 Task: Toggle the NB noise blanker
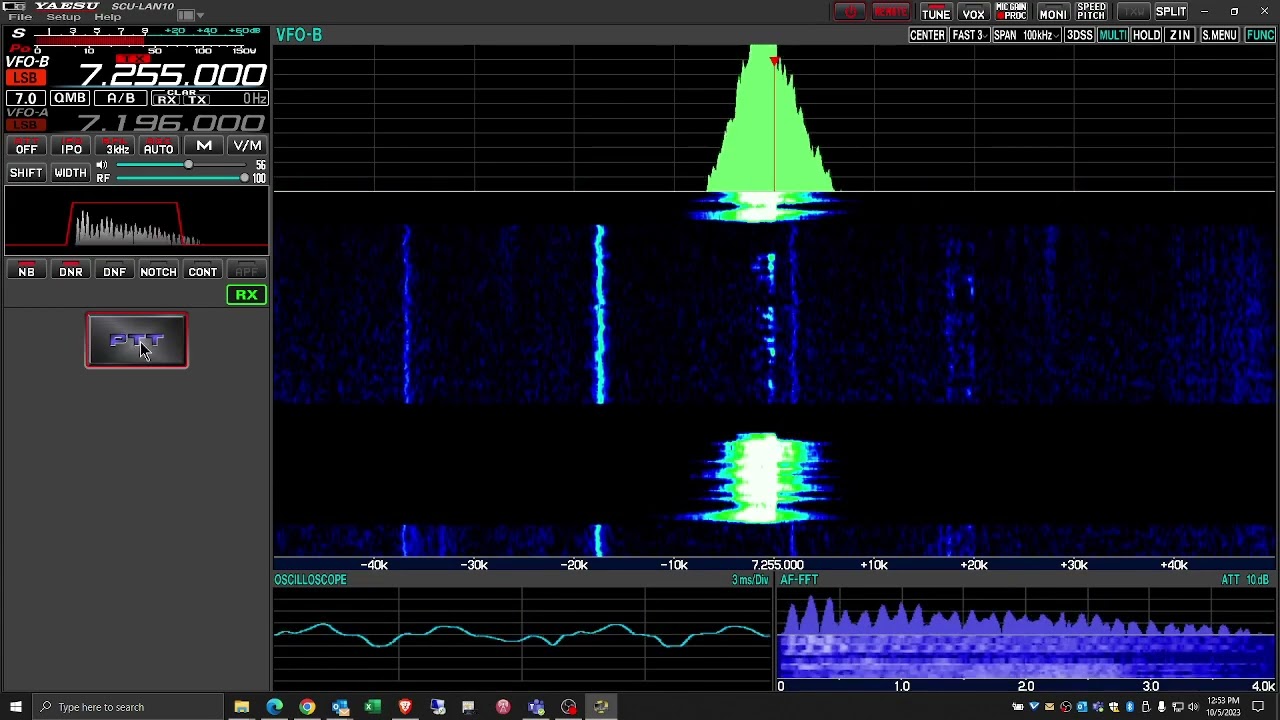[x=26, y=271]
